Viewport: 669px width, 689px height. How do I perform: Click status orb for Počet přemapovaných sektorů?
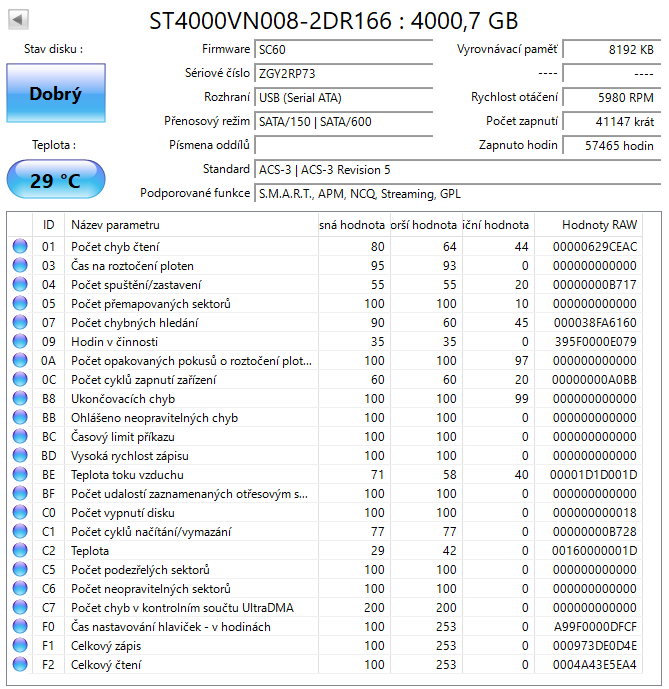(x=20, y=303)
